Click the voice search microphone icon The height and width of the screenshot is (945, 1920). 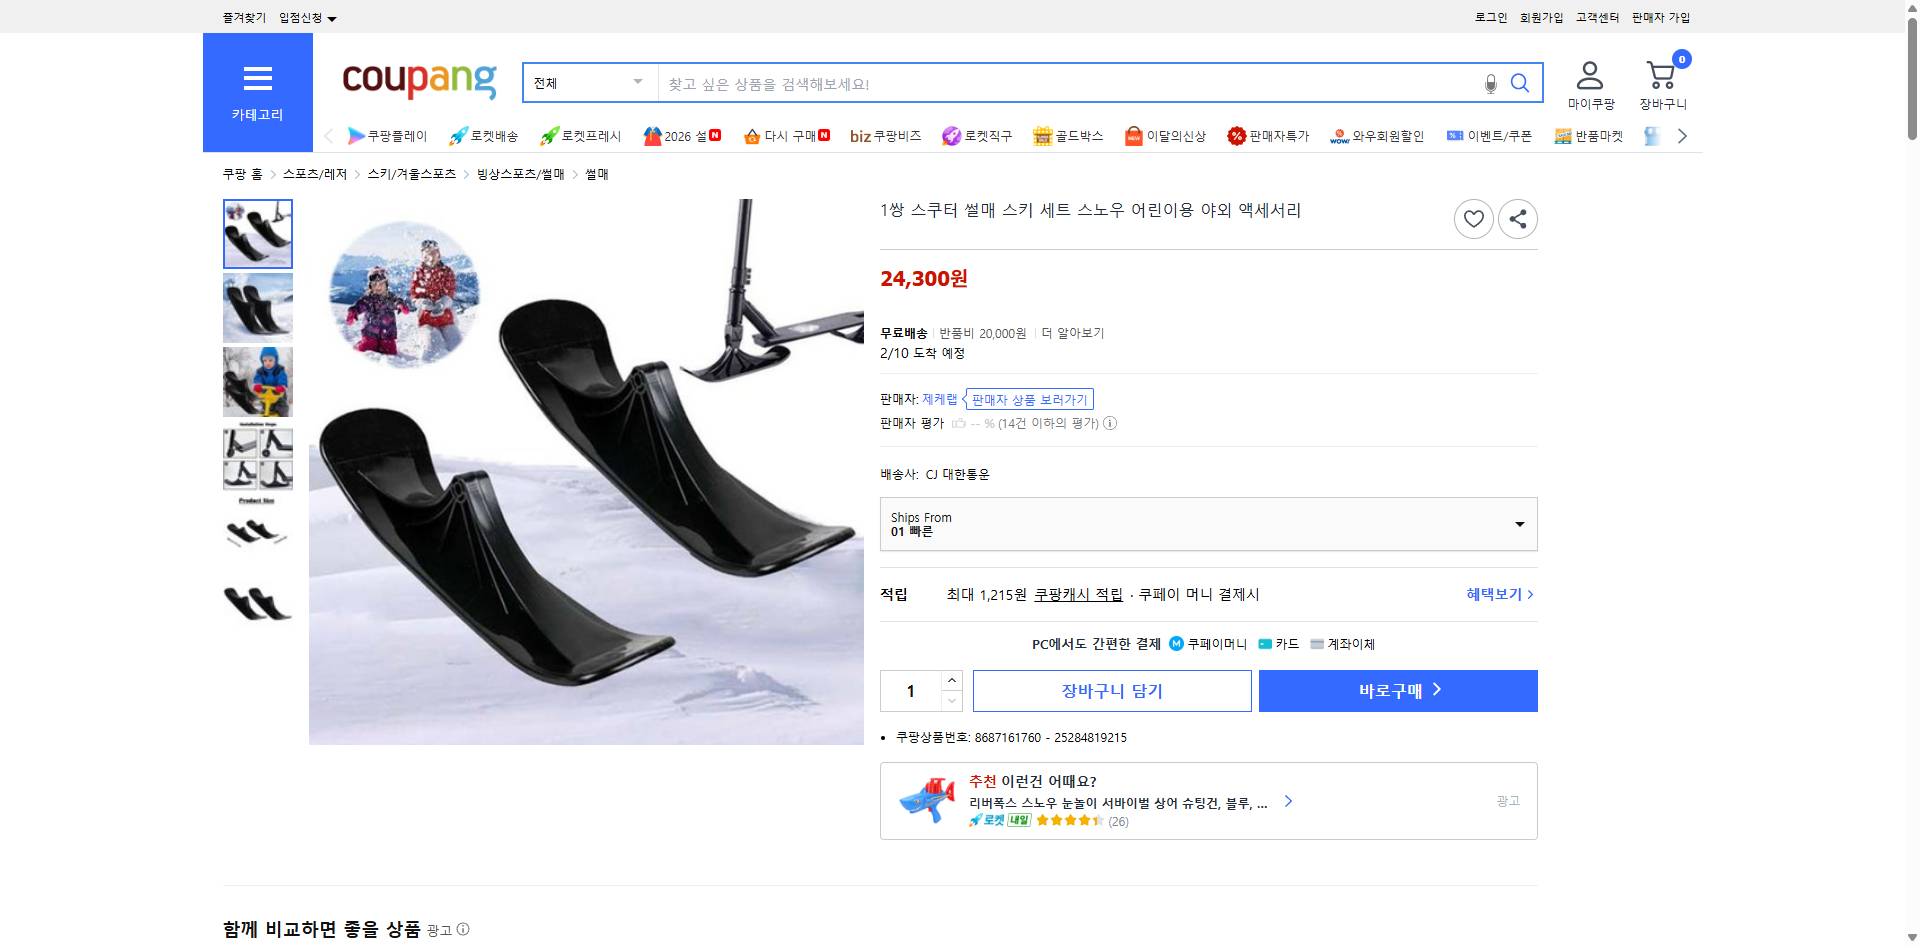coord(1490,83)
